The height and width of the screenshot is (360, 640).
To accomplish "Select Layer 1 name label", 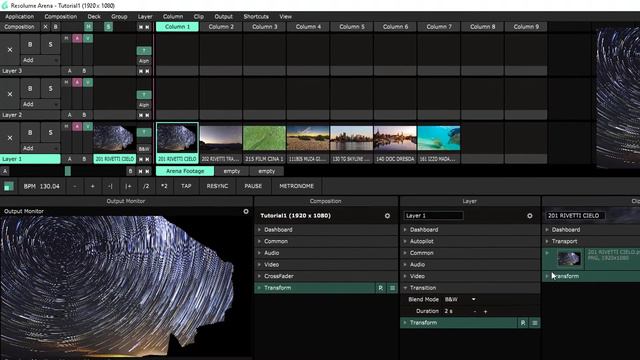I will pyautogui.click(x=30, y=159).
